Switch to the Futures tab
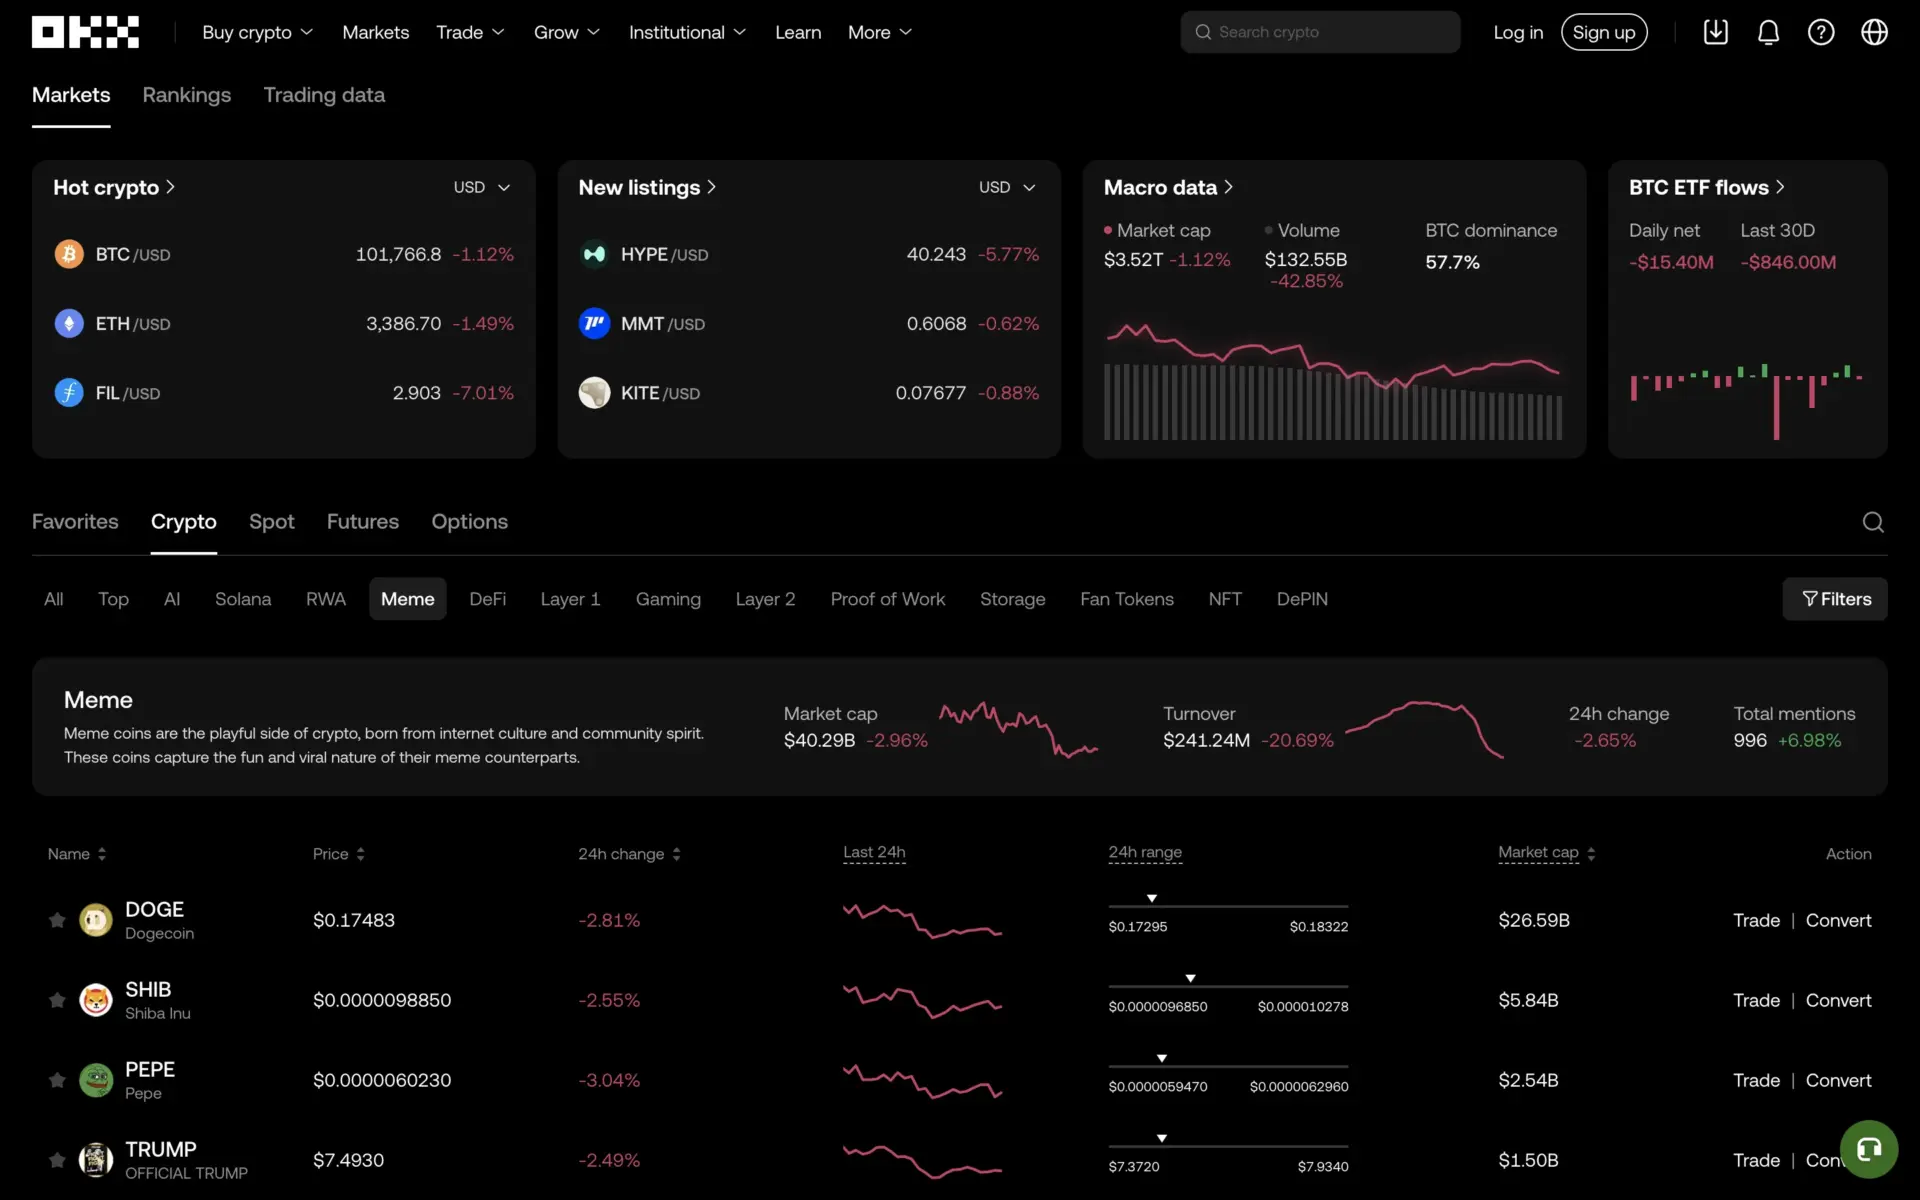The width and height of the screenshot is (1920, 1200). 362,521
